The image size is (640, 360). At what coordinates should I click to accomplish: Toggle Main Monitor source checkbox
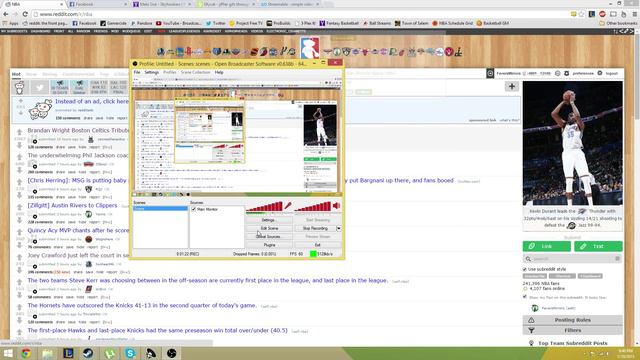[x=194, y=209]
